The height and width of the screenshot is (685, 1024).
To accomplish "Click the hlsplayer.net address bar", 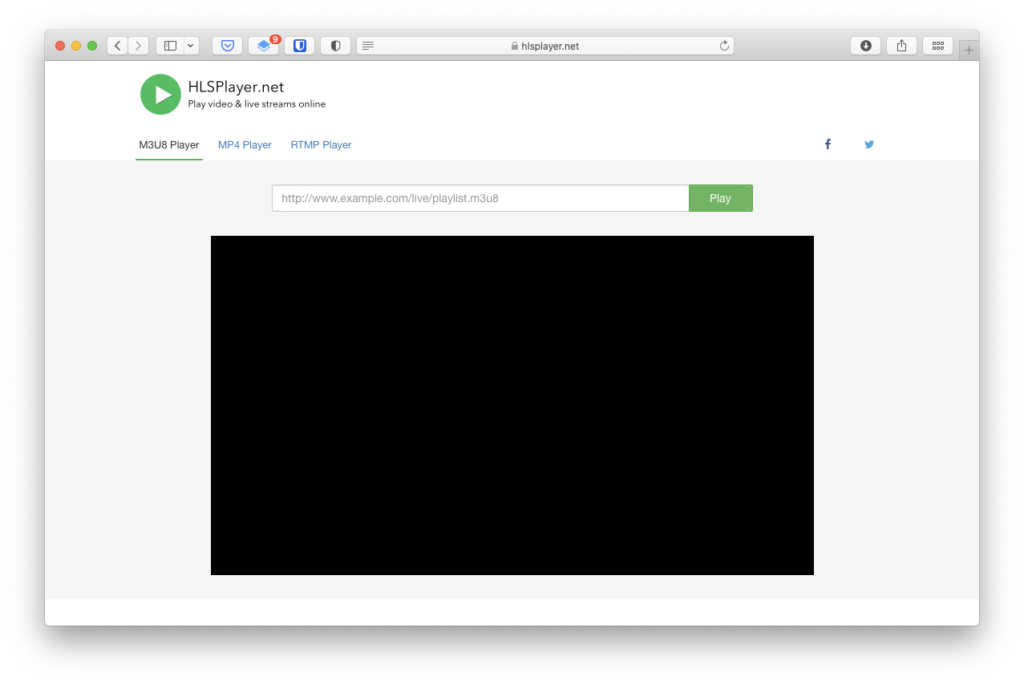I will click(545, 46).
